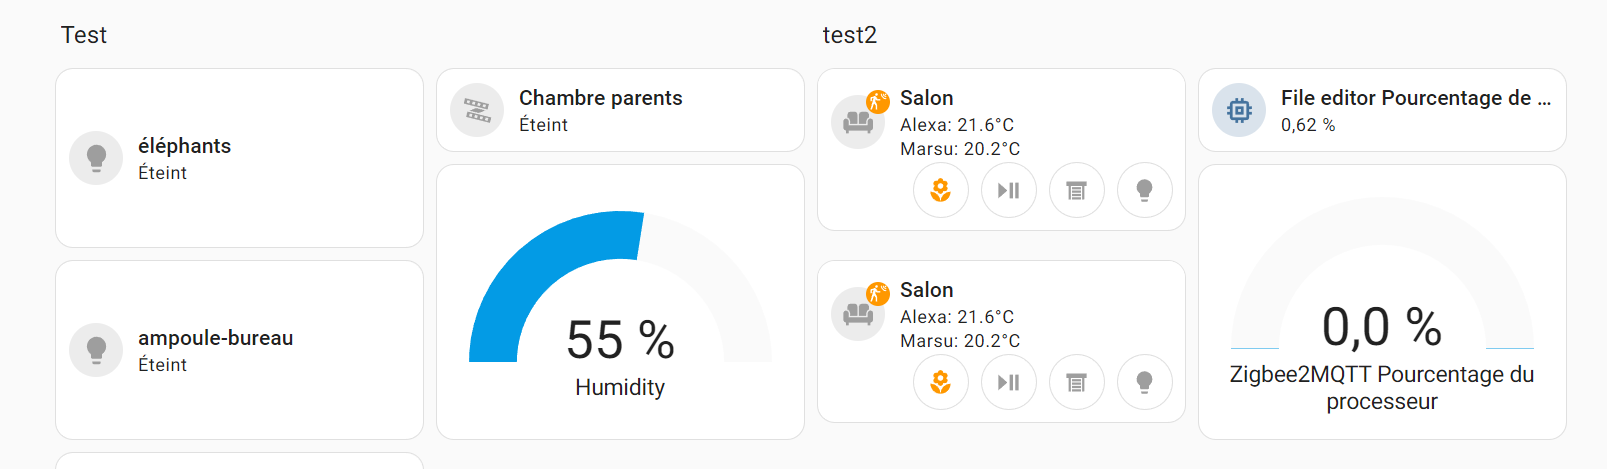Toggle play/pause in the lower Salon card
Screen dimensions: 1607x469
coord(1009,382)
